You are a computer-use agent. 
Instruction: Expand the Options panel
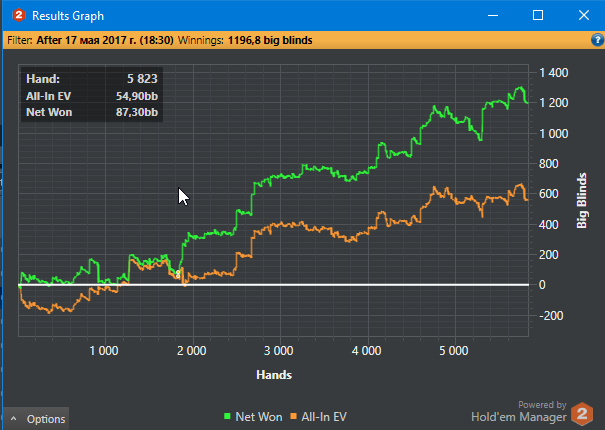[x=37, y=419]
